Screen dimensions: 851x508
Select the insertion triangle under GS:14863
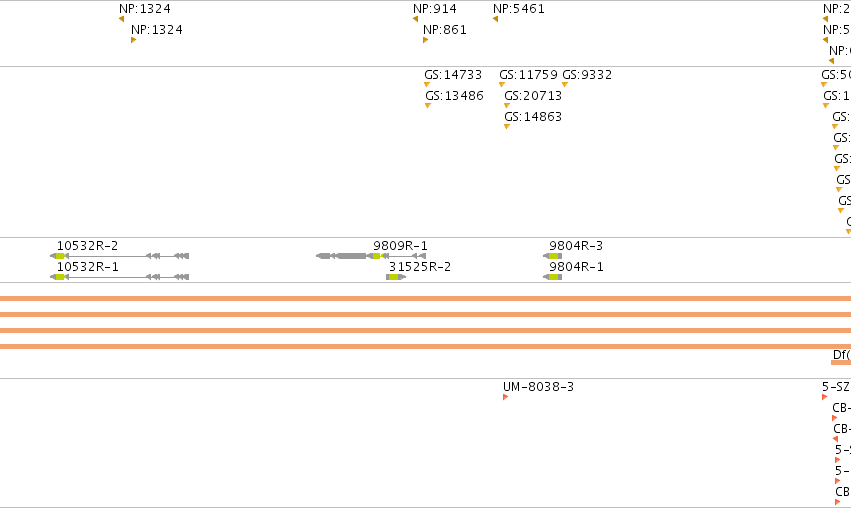click(x=507, y=127)
